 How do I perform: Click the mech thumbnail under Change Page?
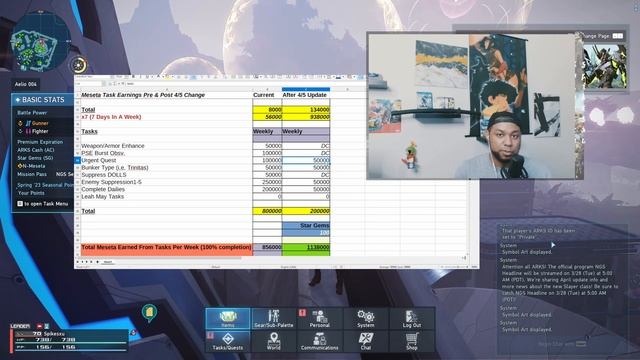pyautogui.click(x=605, y=66)
